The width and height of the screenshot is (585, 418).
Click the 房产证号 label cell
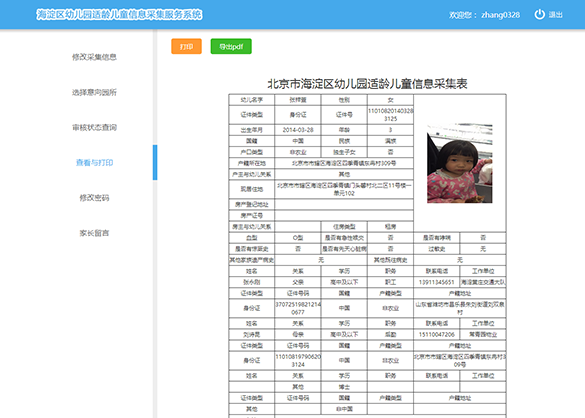pos(251,215)
